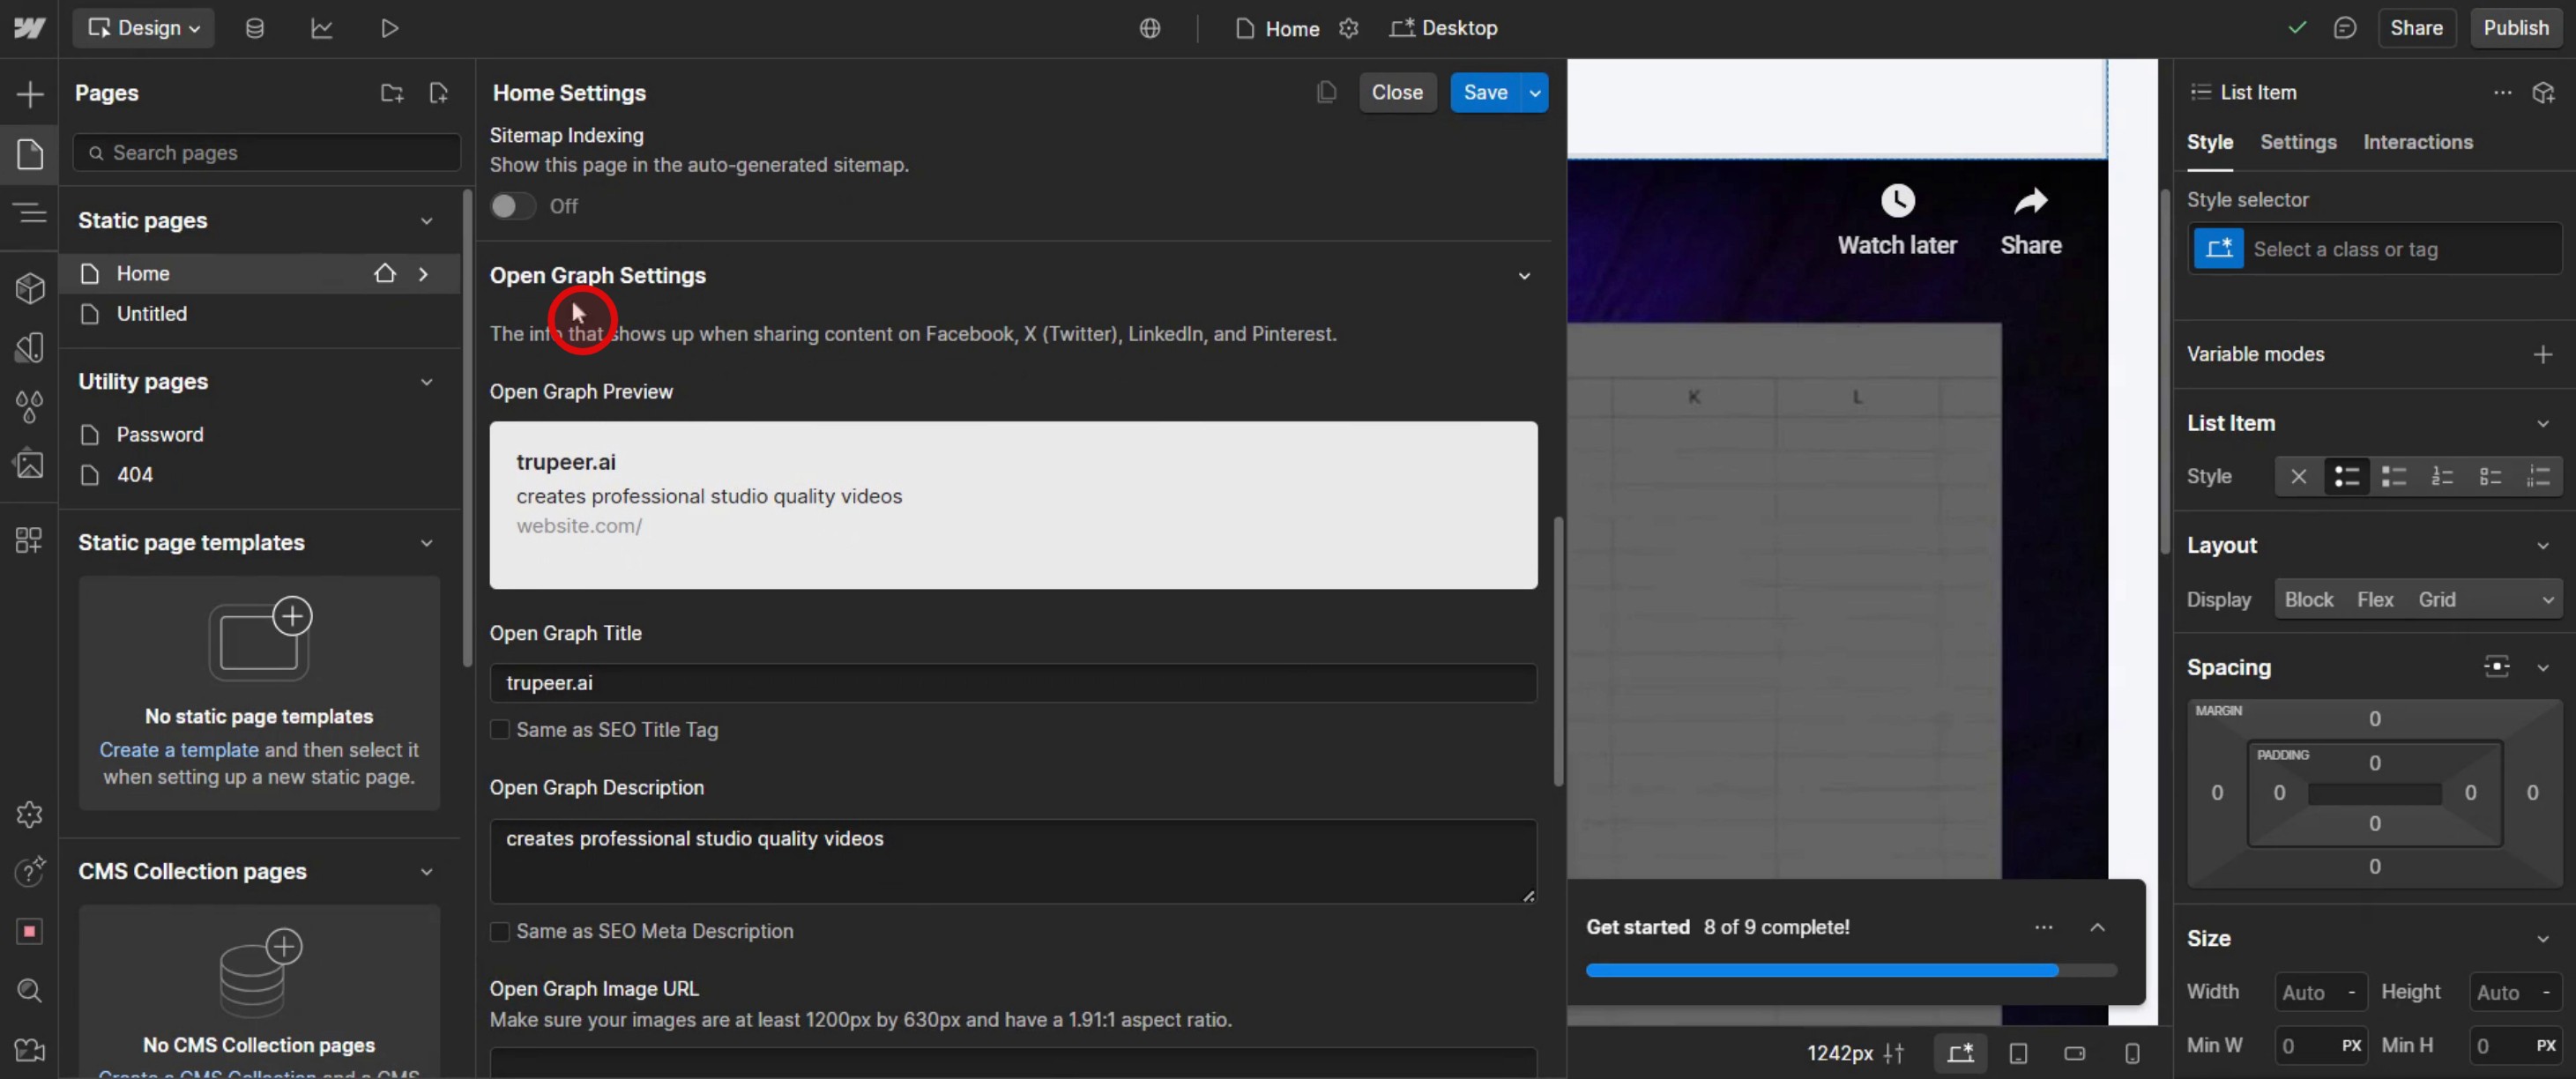Click the Preview play icon
This screenshot has height=1079, width=2576.
tap(389, 28)
